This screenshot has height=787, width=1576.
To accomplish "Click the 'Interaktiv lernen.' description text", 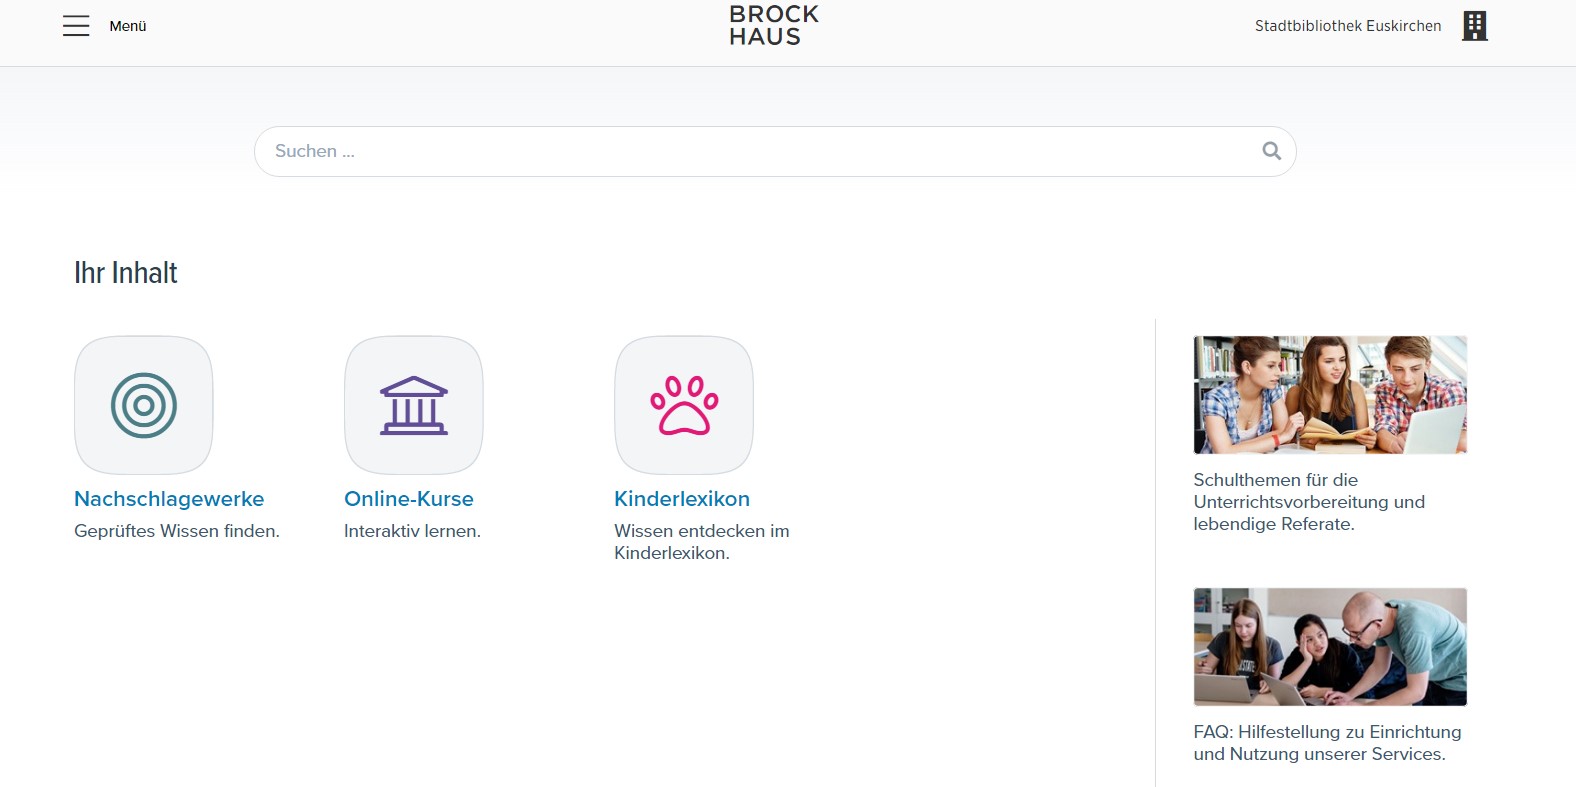I will point(412,531).
